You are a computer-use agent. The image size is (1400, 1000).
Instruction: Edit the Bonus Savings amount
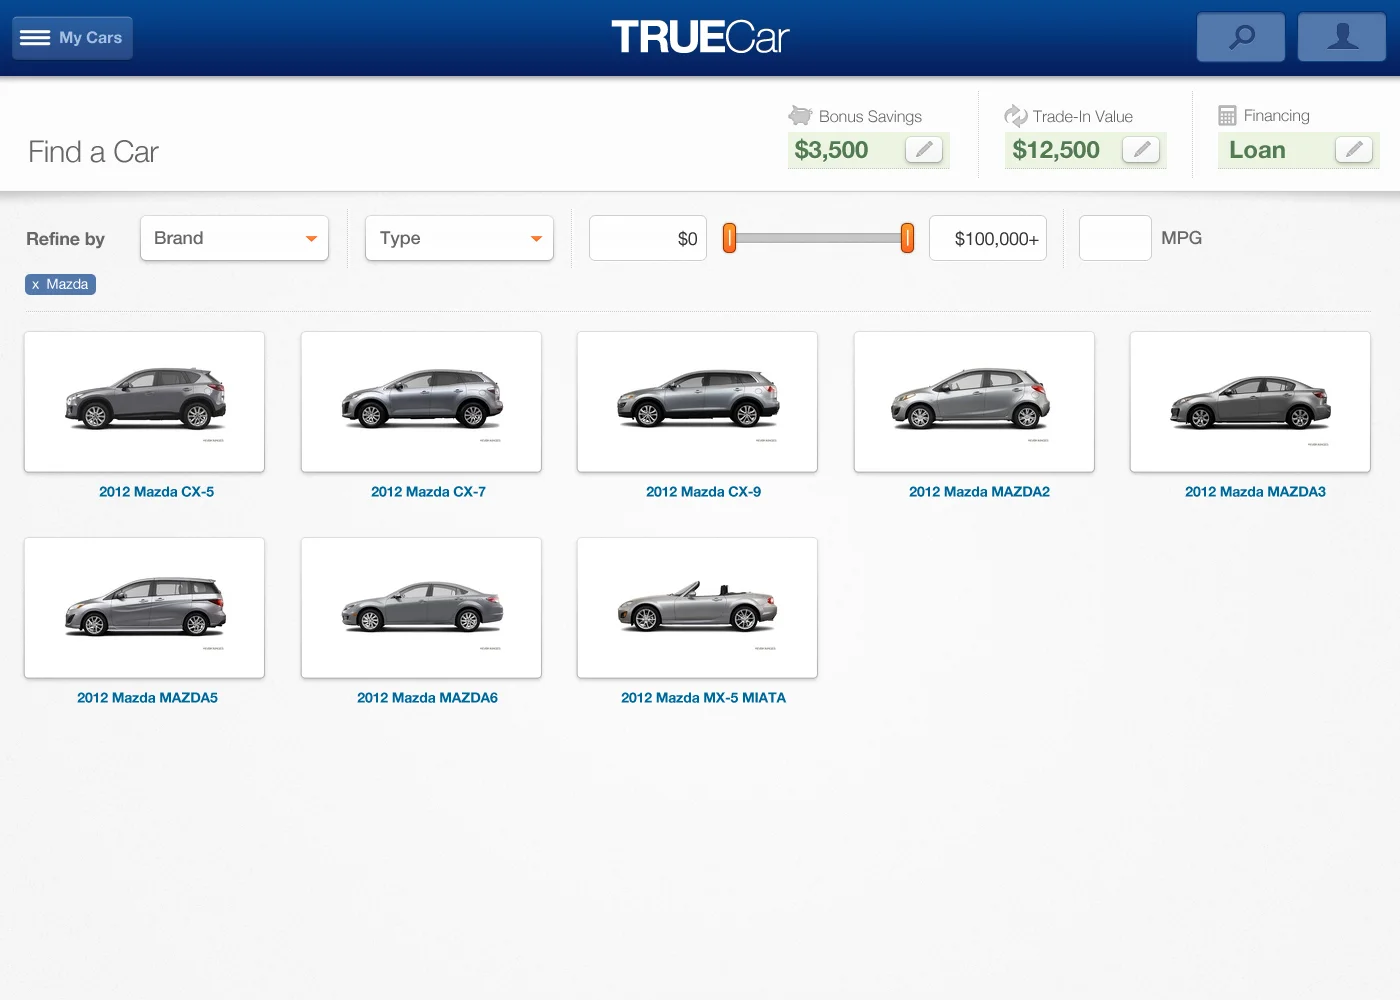pyautogui.click(x=924, y=150)
